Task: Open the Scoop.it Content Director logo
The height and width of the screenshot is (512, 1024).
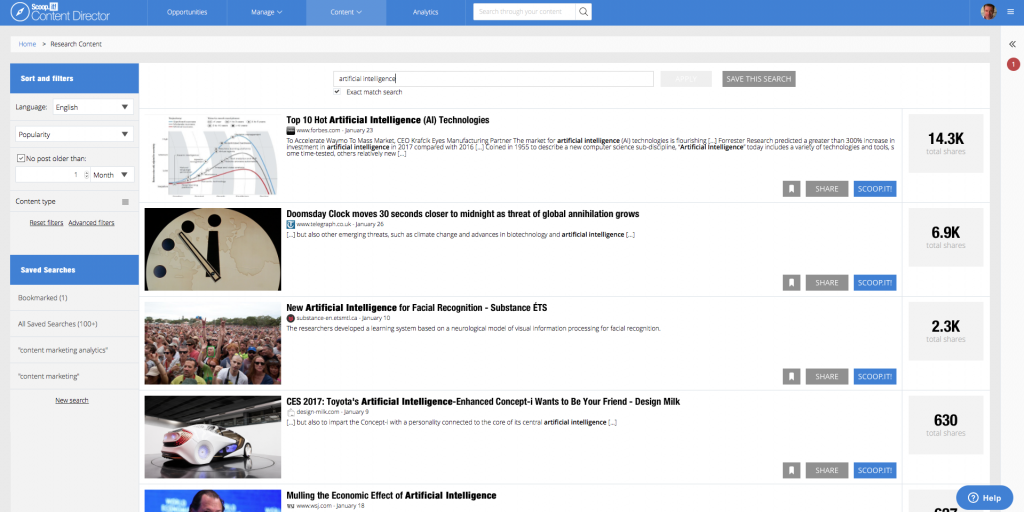Action: click(x=60, y=12)
